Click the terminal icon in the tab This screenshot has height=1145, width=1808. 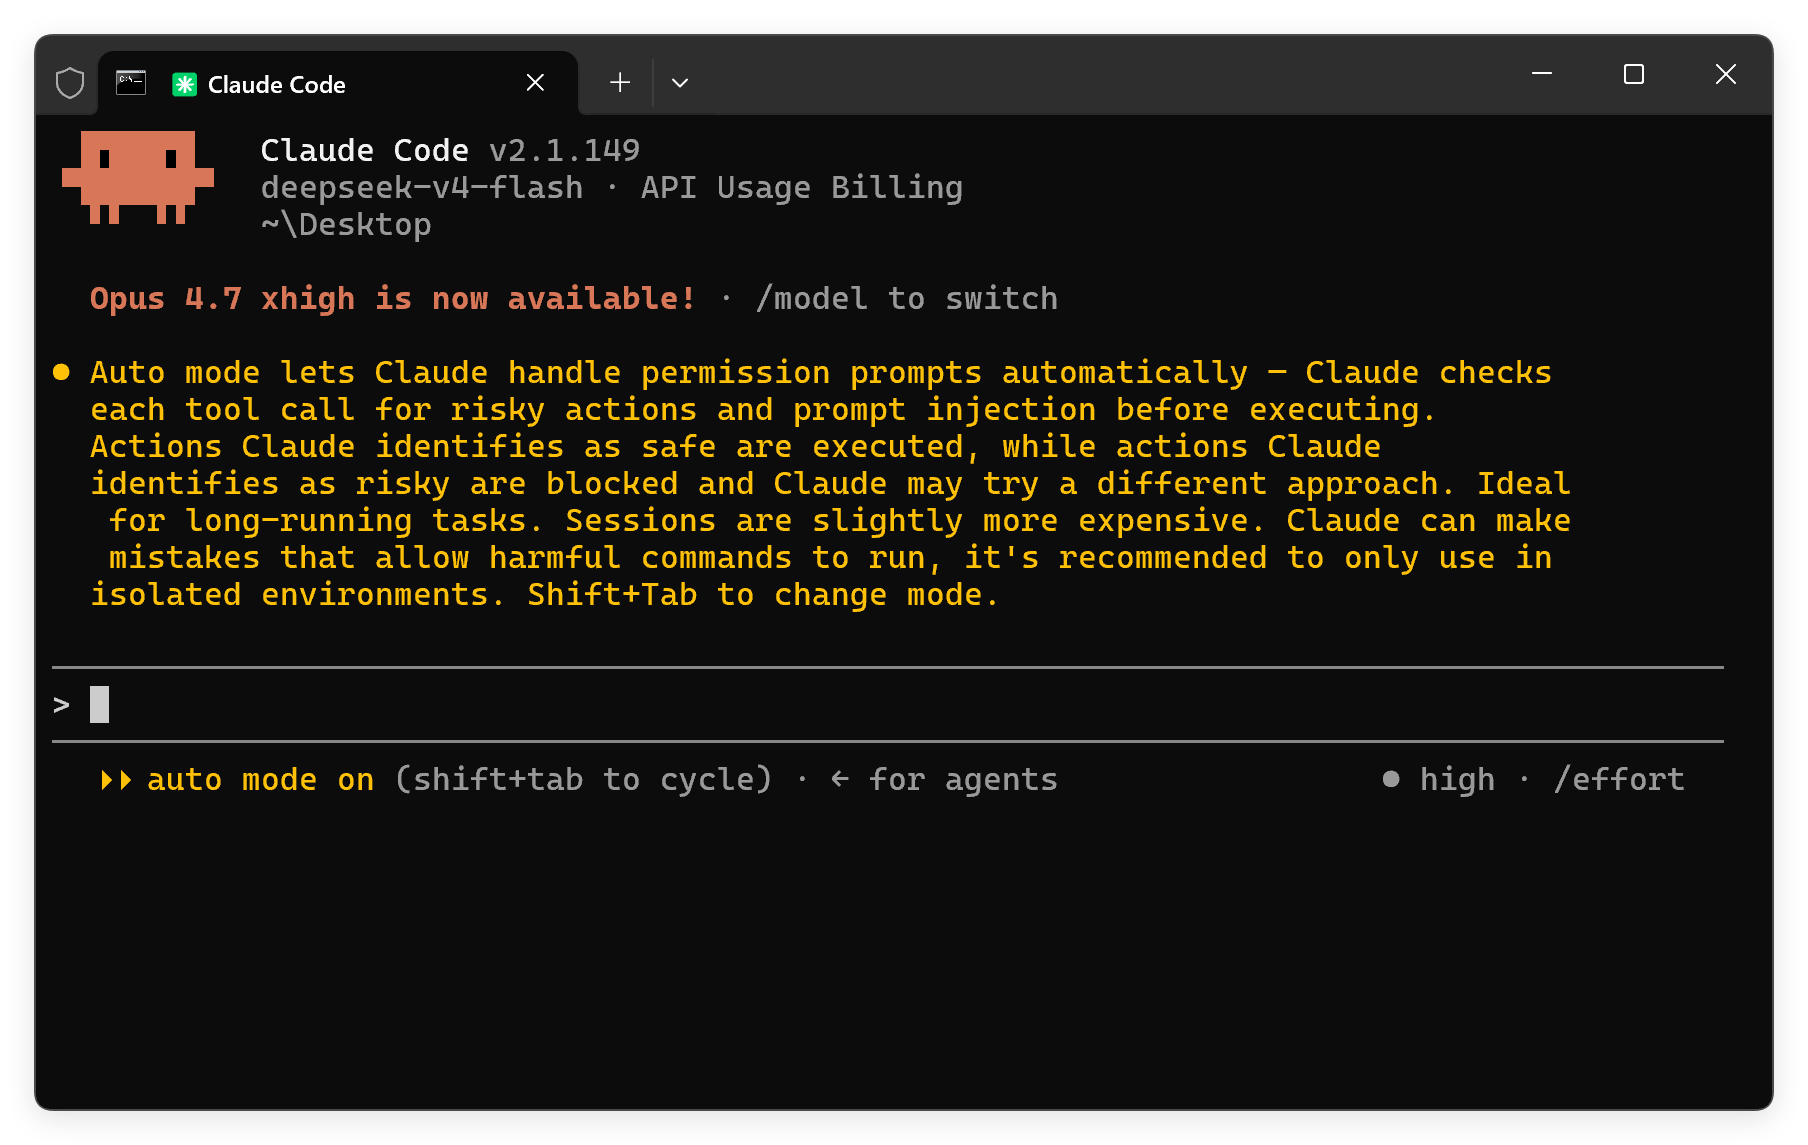point(131,83)
